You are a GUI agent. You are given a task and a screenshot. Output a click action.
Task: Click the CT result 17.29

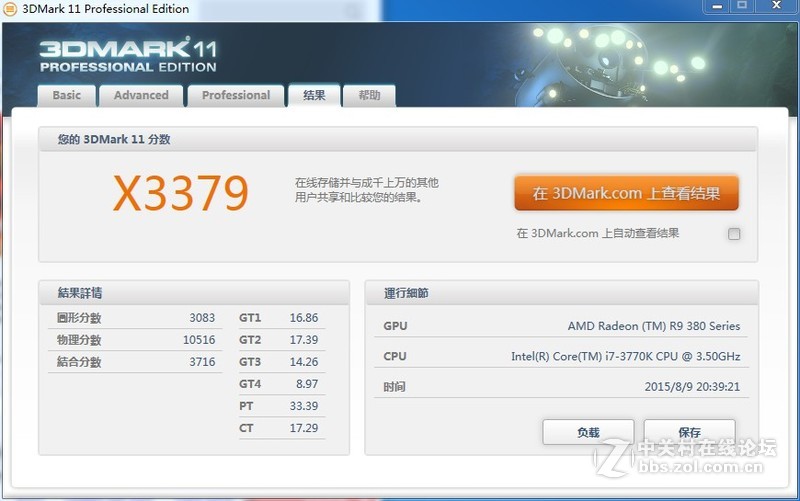pyautogui.click(x=304, y=428)
